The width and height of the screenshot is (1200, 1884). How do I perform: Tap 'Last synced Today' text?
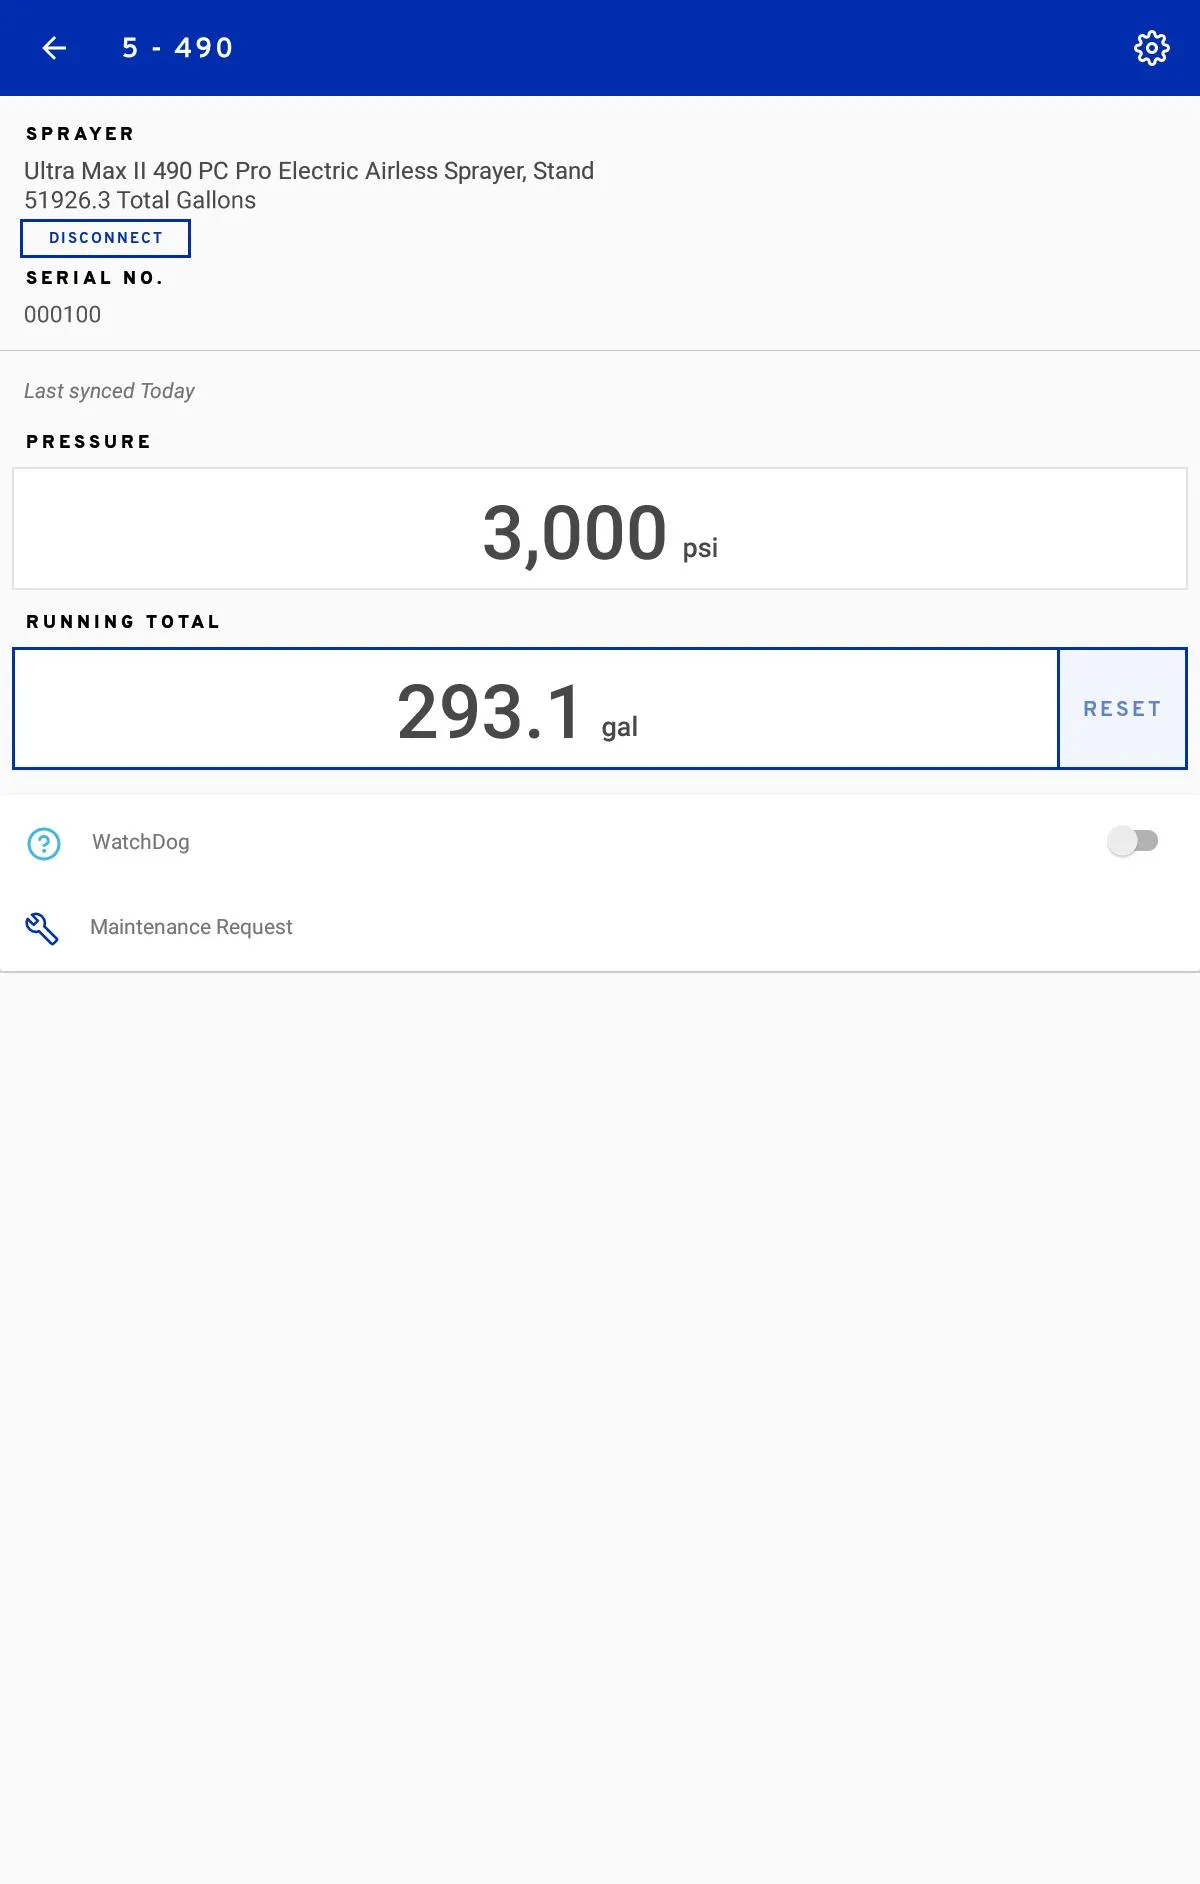tap(109, 391)
